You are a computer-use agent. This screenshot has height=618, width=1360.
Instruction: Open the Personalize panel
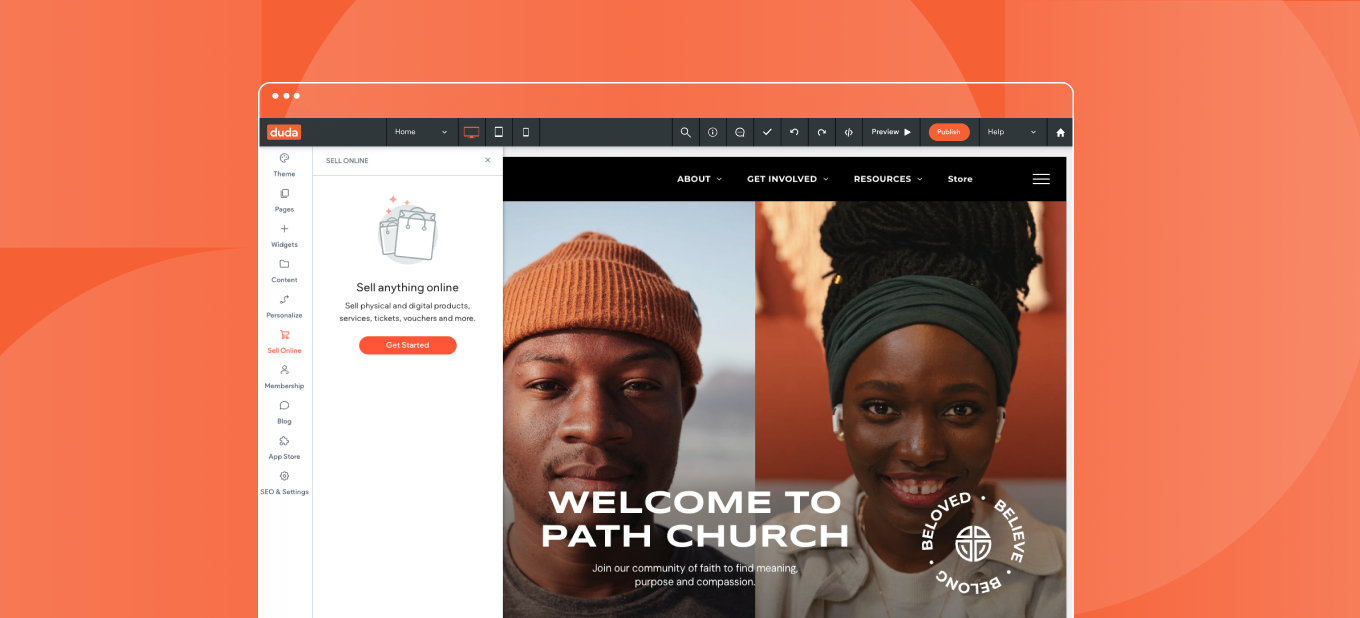click(284, 306)
